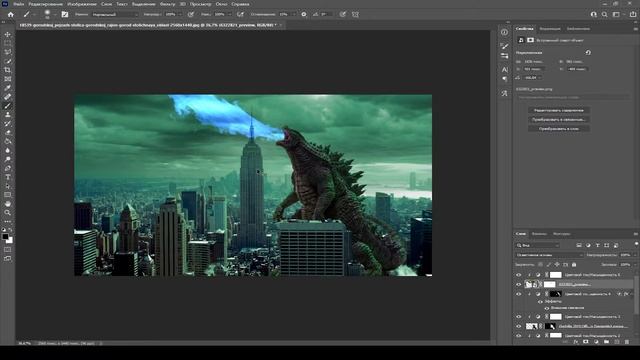Image resolution: width=640 pixels, height=360 pixels.
Task: Open the smoothing value dropdown in the options bar
Action: [x=293, y=14]
